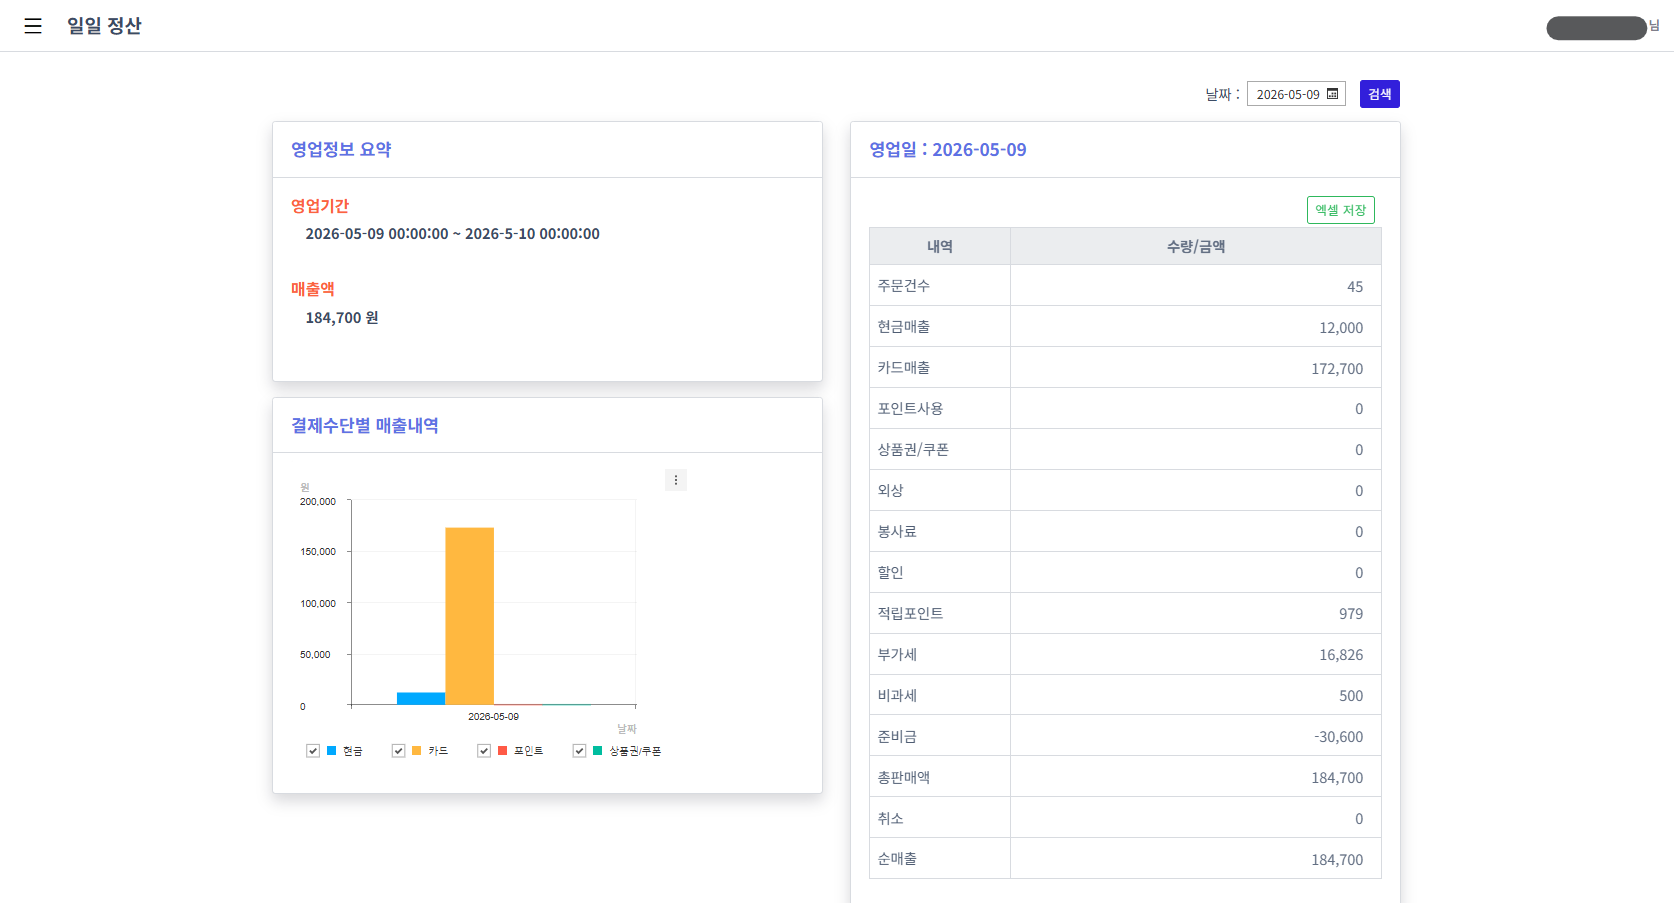Click the reserve value -30,600
1674x903 pixels.
pyautogui.click(x=1339, y=737)
